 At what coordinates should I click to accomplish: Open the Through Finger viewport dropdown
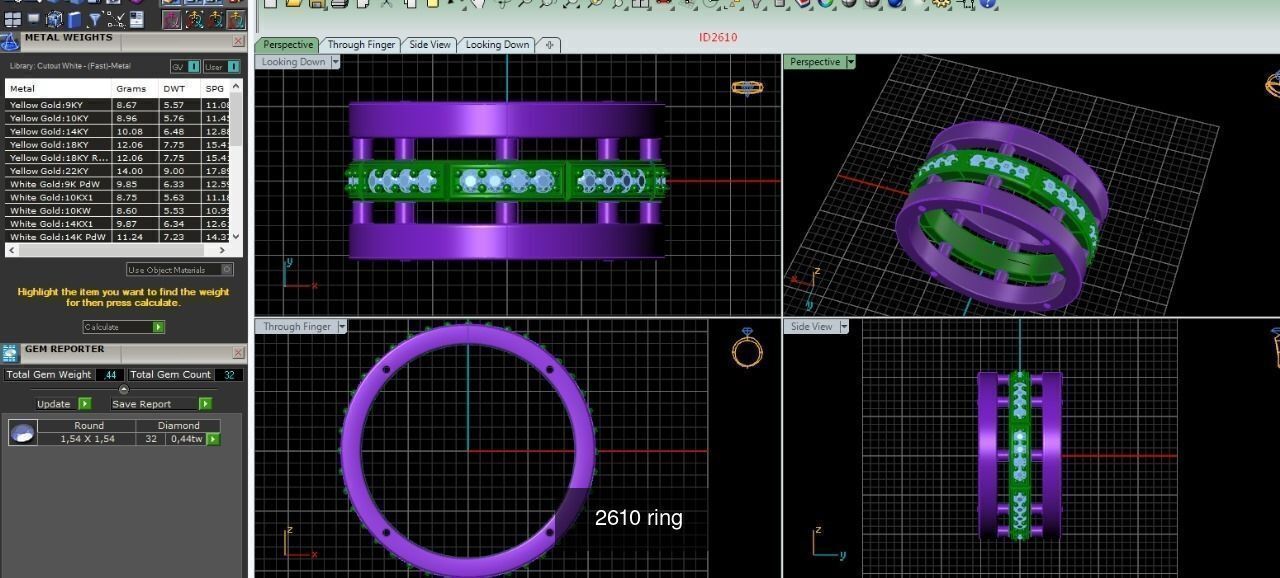pyautogui.click(x=341, y=326)
